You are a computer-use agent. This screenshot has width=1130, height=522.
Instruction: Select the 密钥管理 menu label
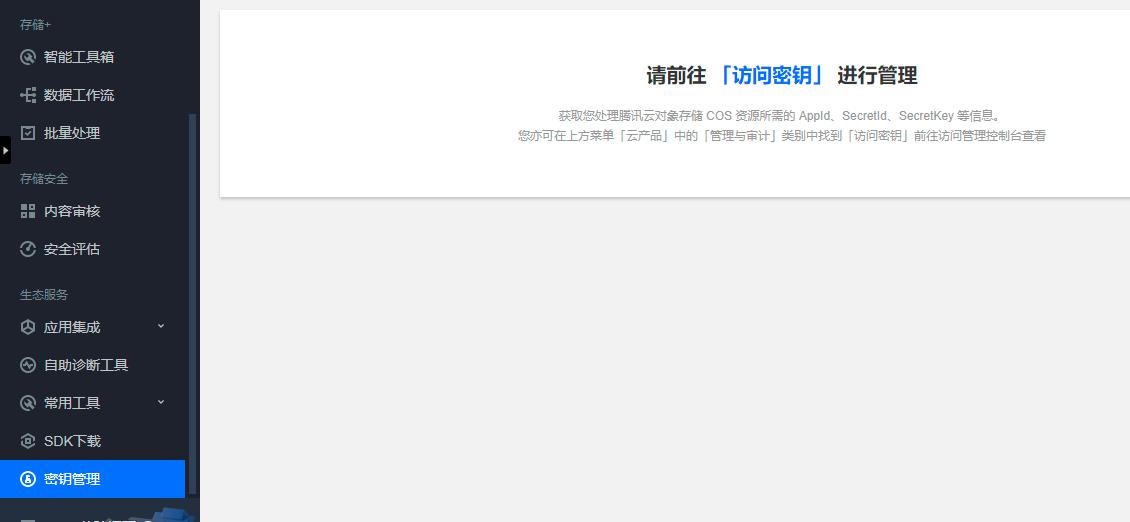[x=72, y=479]
